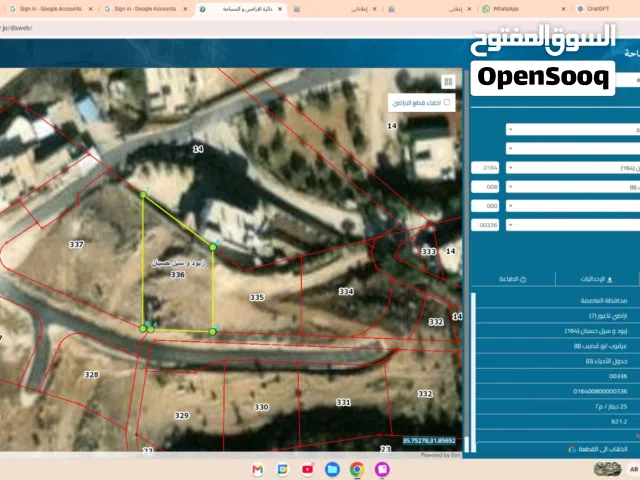Click parcel label 335 on the map
640x480 pixels.
point(257,297)
